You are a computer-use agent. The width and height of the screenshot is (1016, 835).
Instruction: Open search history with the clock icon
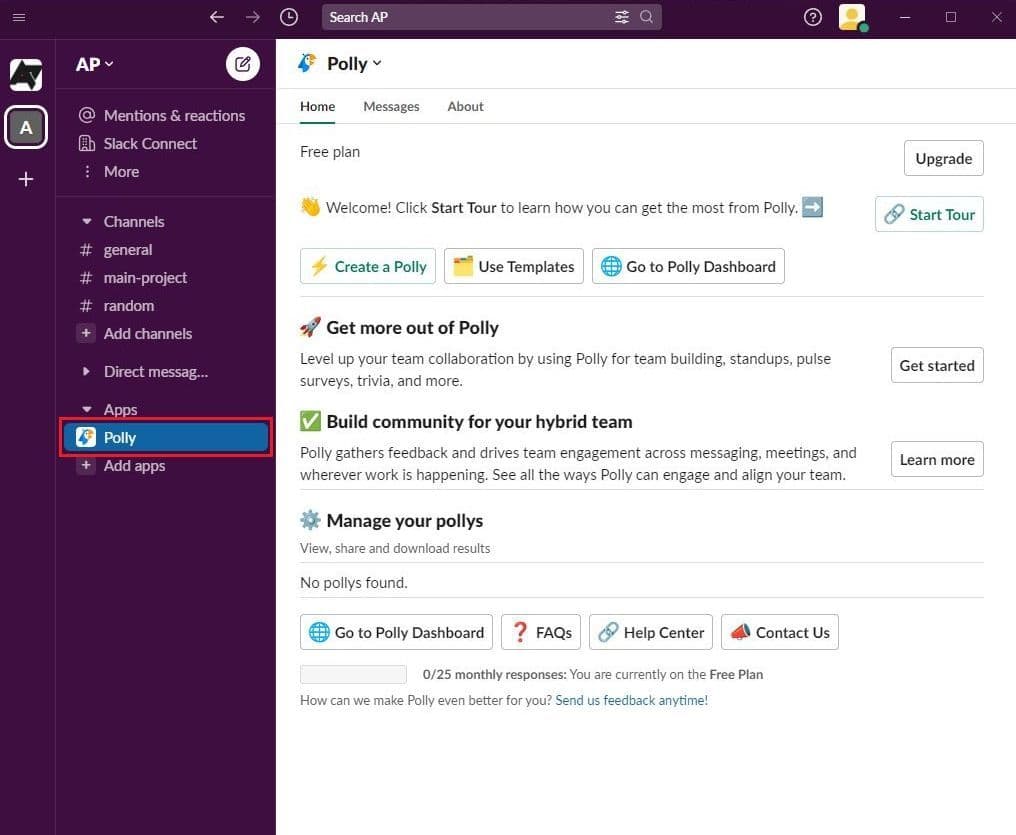coord(289,17)
